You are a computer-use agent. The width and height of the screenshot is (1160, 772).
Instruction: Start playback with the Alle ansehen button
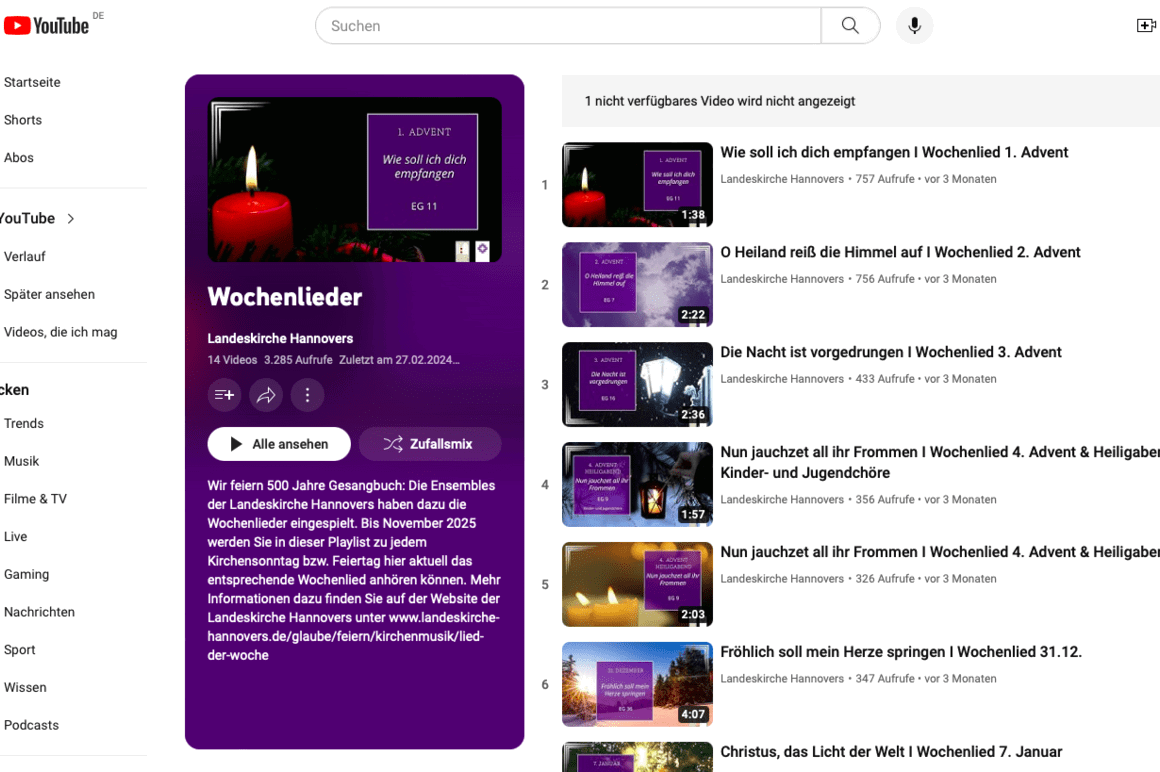tap(279, 443)
